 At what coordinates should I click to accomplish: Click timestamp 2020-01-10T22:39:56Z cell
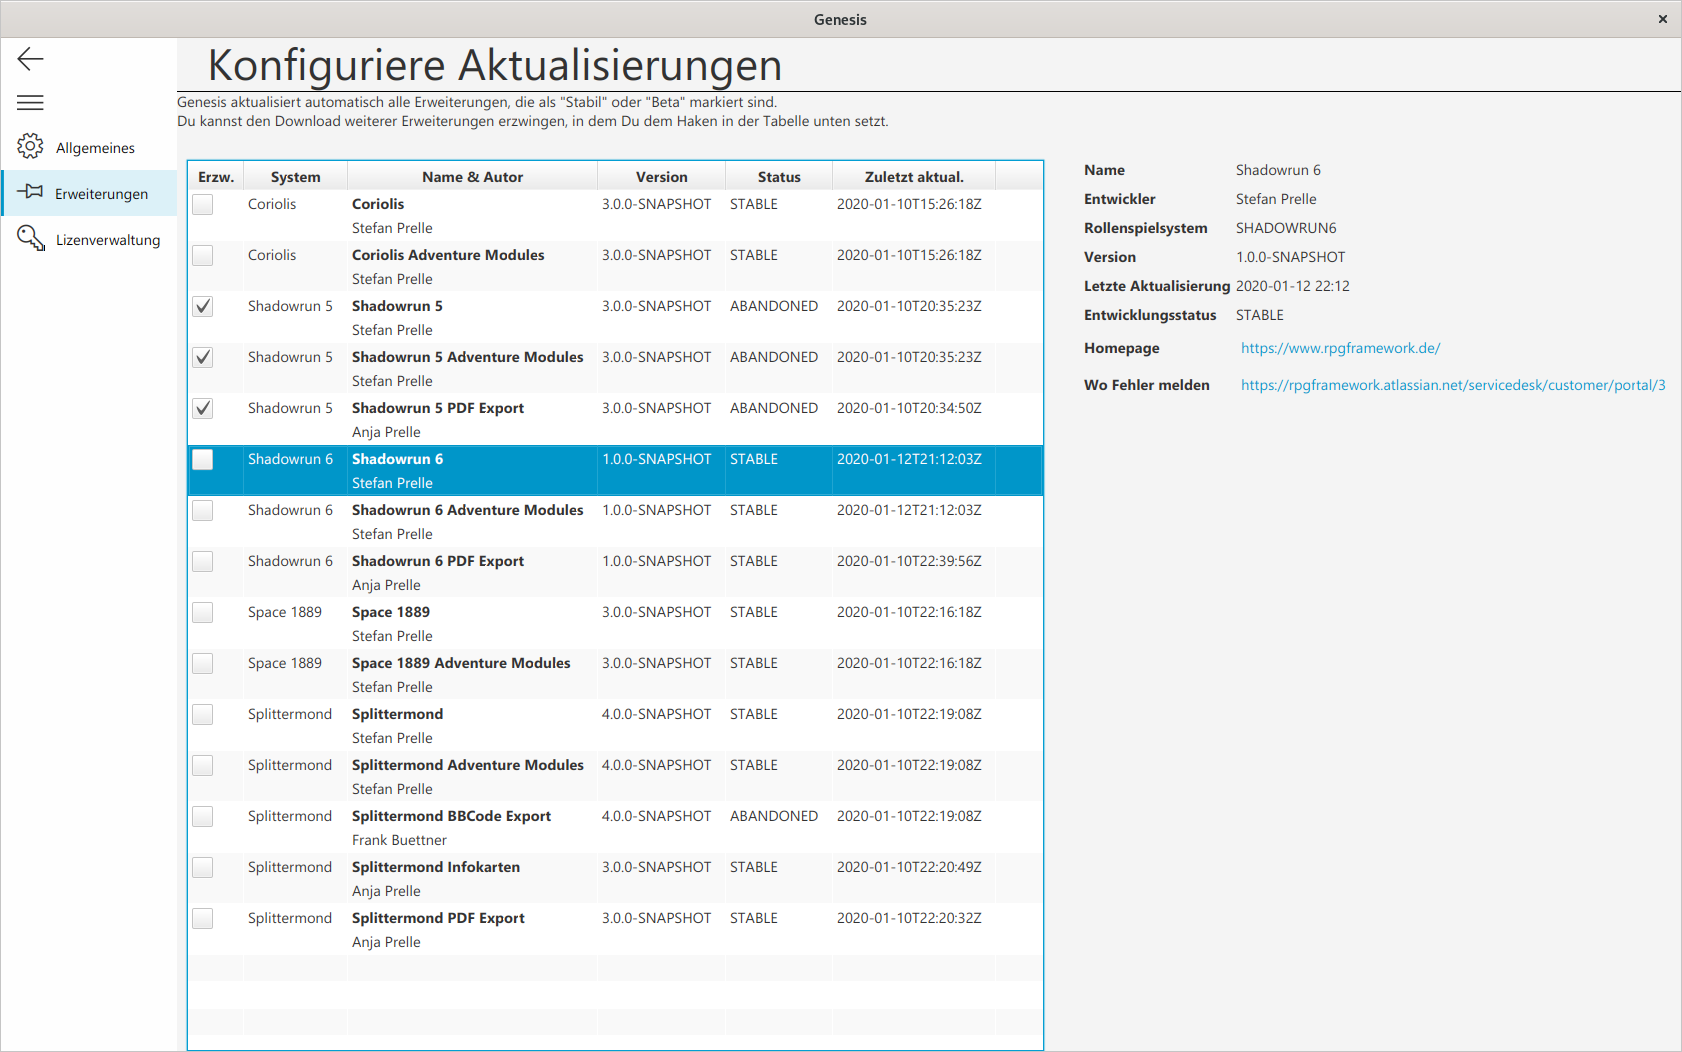click(909, 561)
